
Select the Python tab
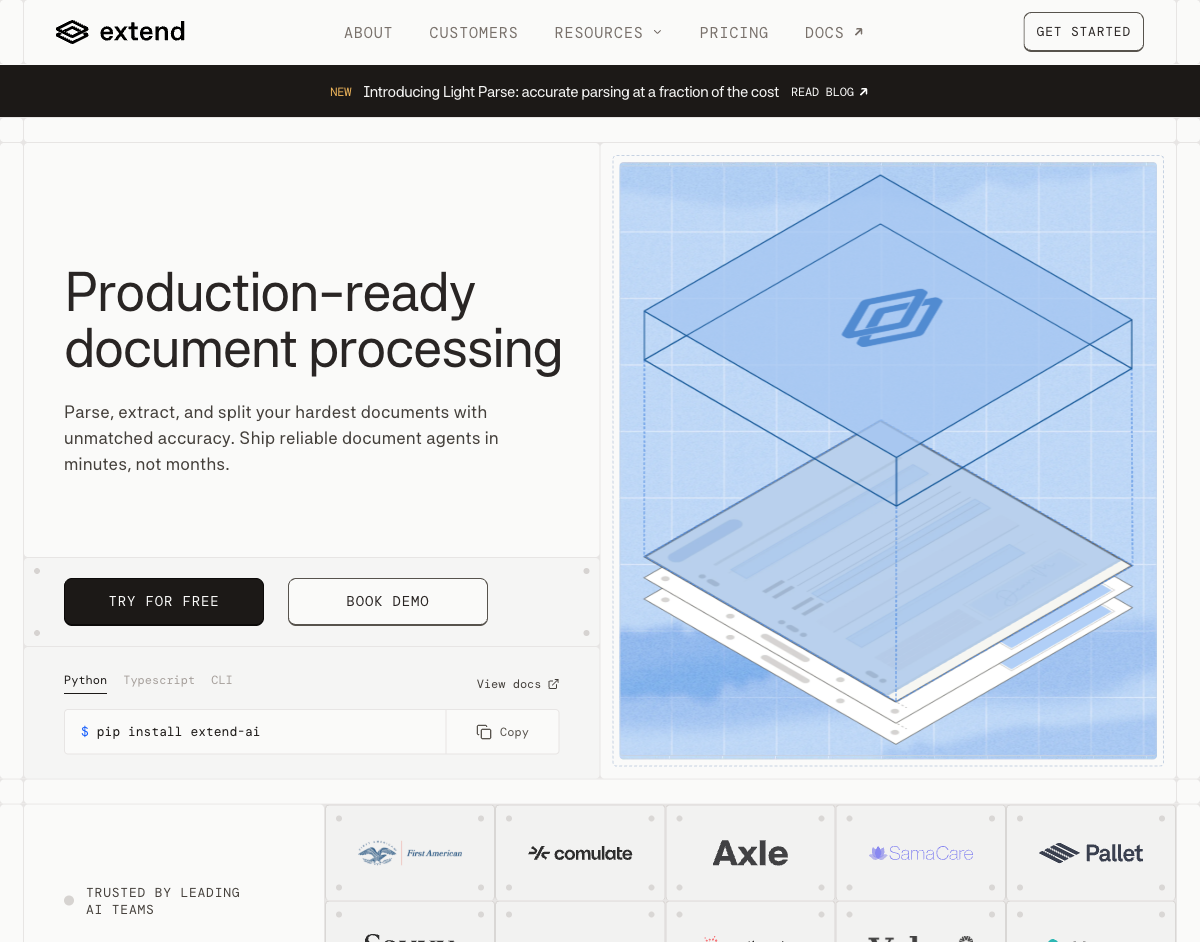(86, 680)
